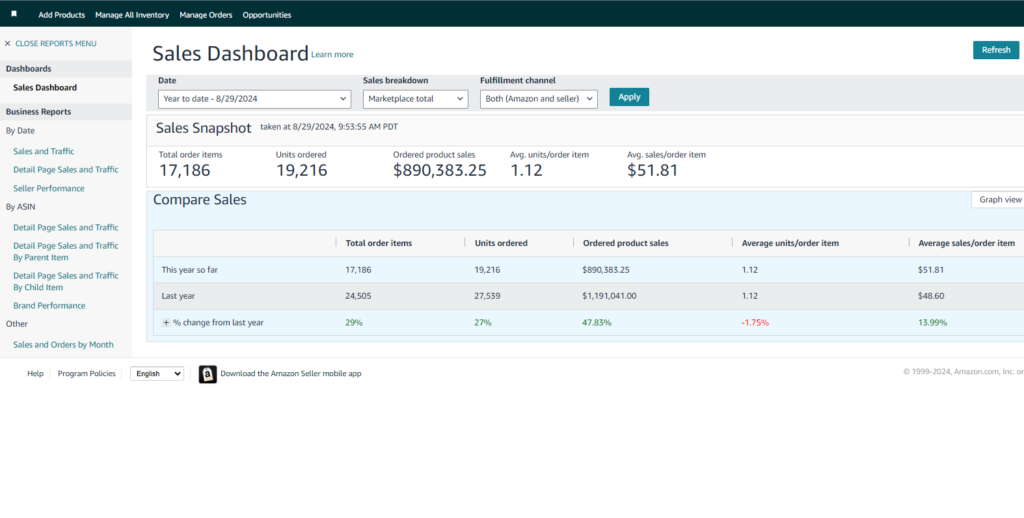Open the Add Products menu
1024x518 pixels.
tap(61, 14)
